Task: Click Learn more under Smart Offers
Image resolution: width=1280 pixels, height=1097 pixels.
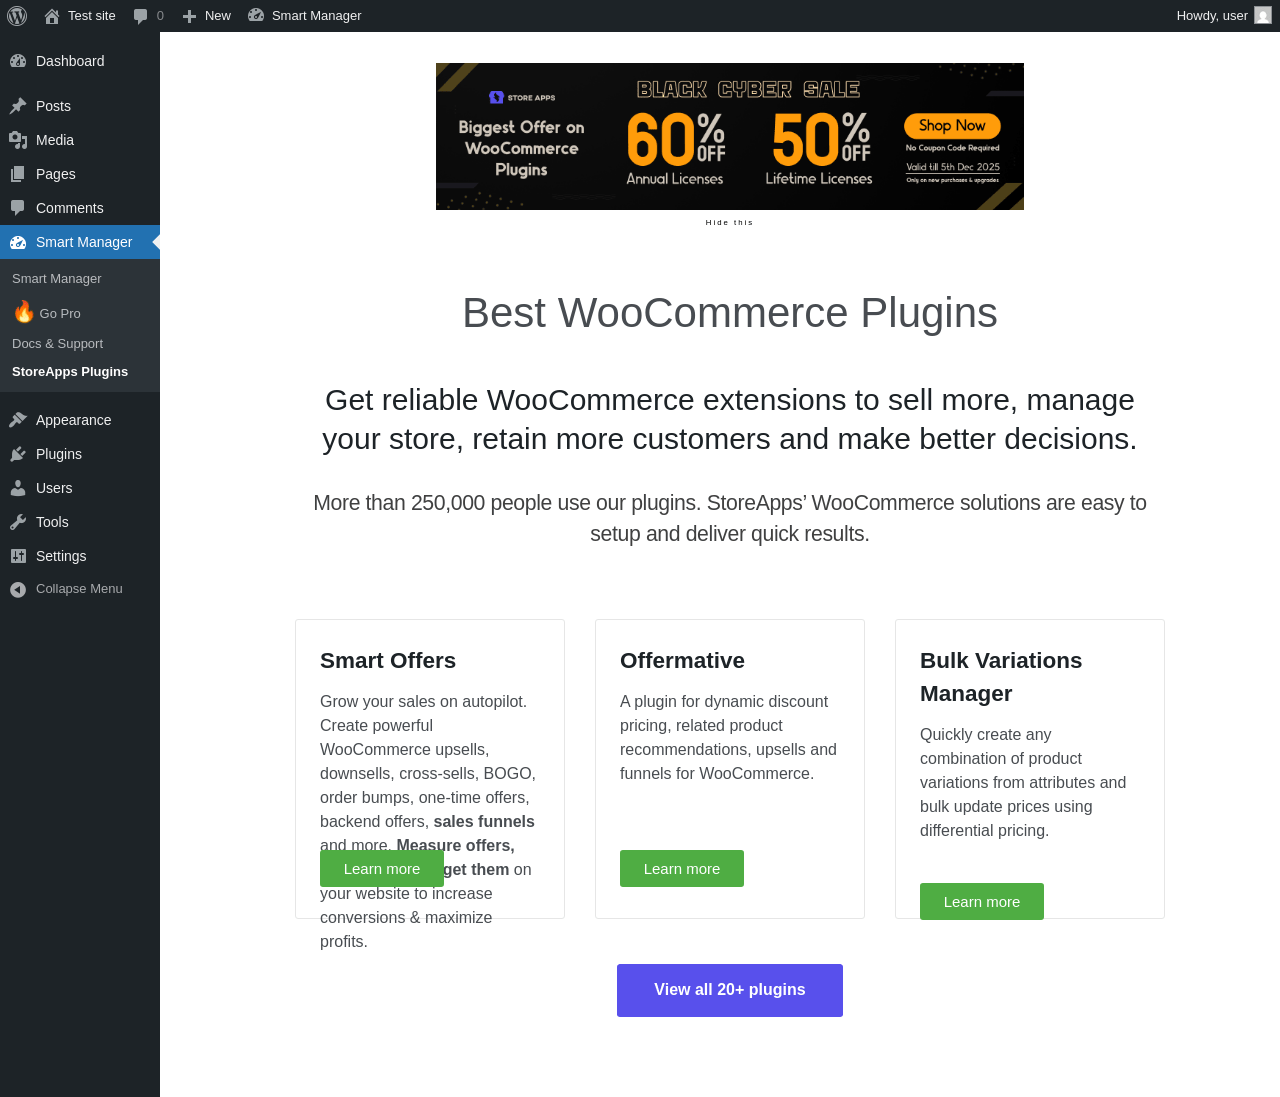Action: click(x=382, y=869)
